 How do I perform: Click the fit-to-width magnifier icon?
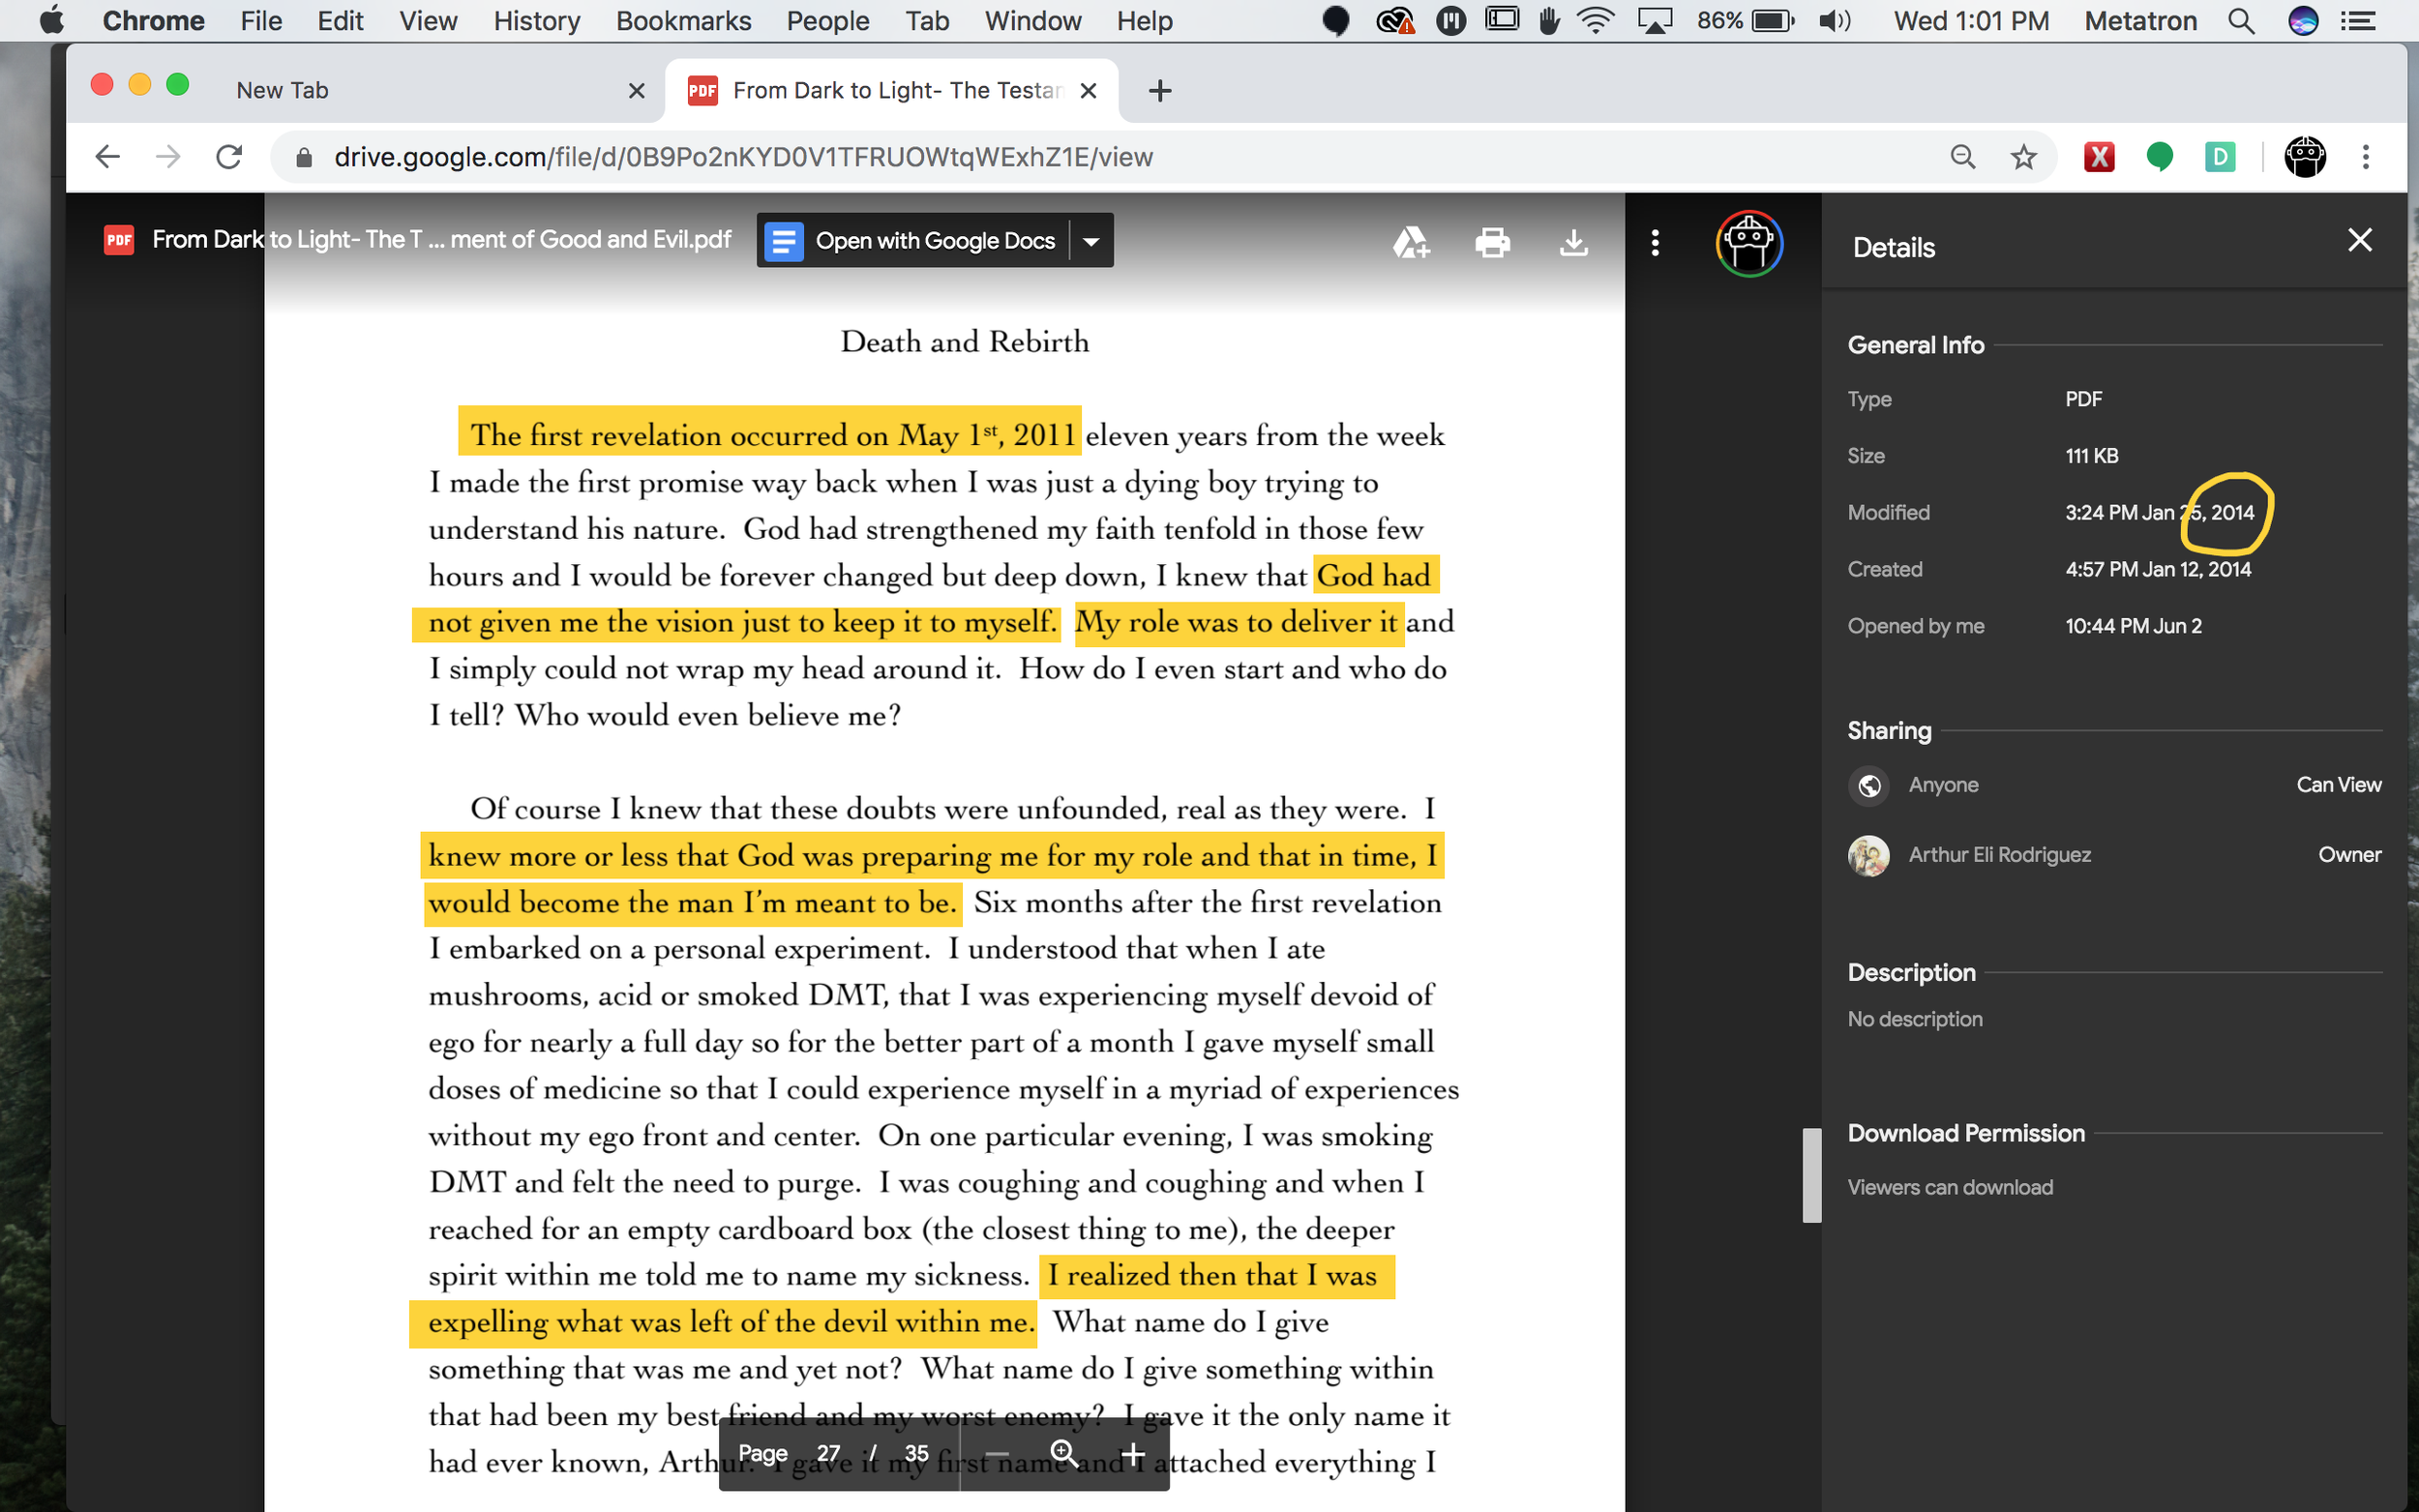pos(1064,1453)
